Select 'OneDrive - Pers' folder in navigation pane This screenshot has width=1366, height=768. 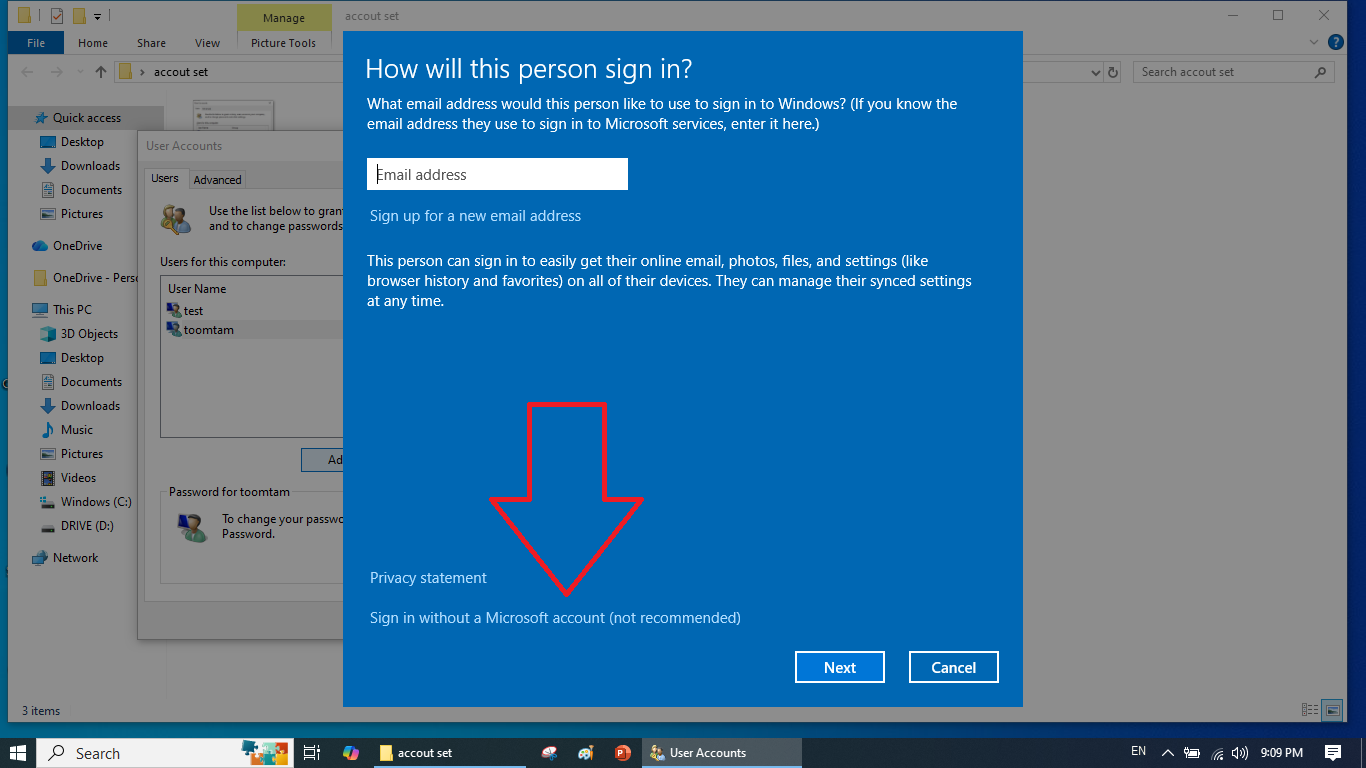point(85,278)
